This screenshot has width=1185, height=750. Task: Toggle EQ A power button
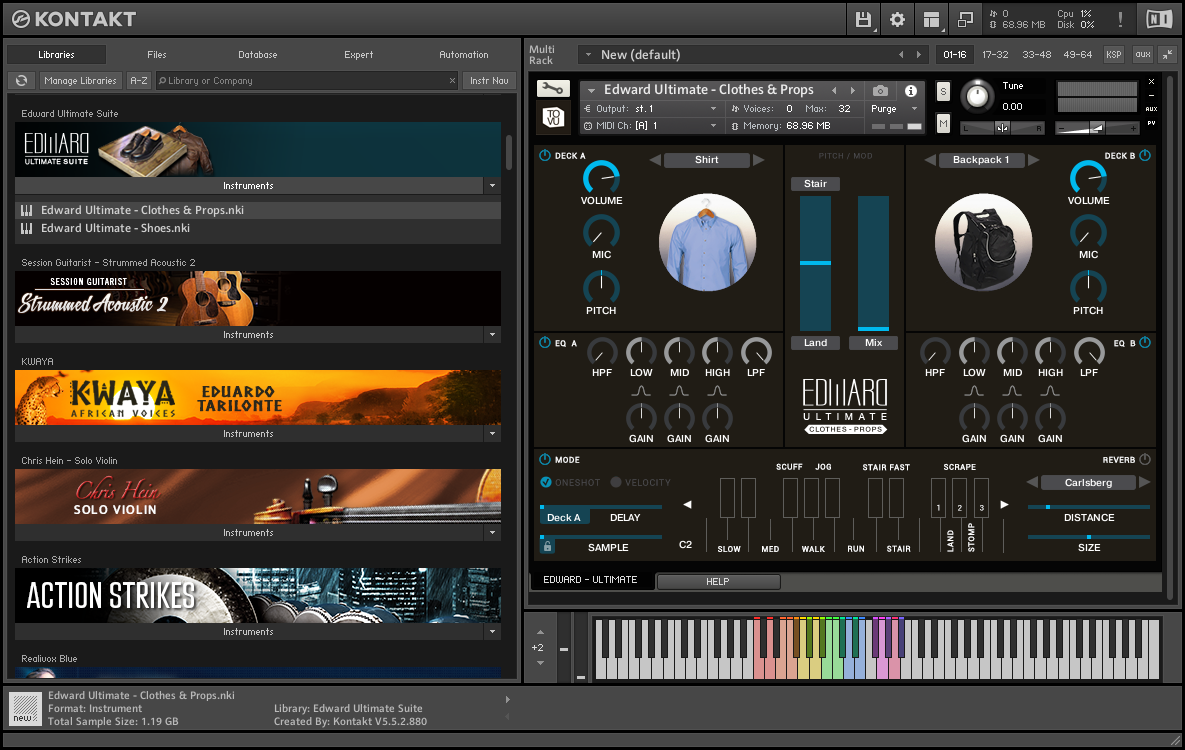point(545,342)
